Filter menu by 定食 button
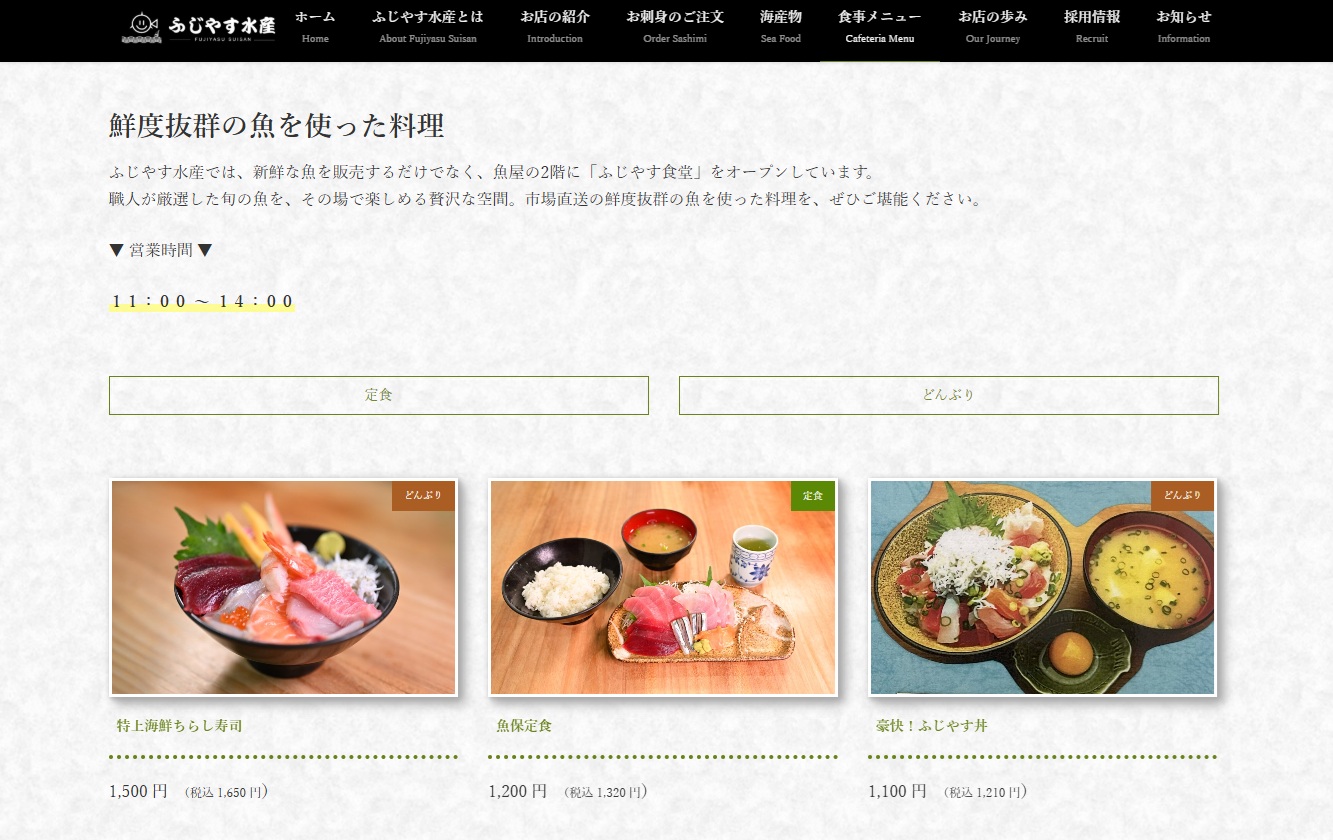The height and width of the screenshot is (840, 1333). (379, 395)
